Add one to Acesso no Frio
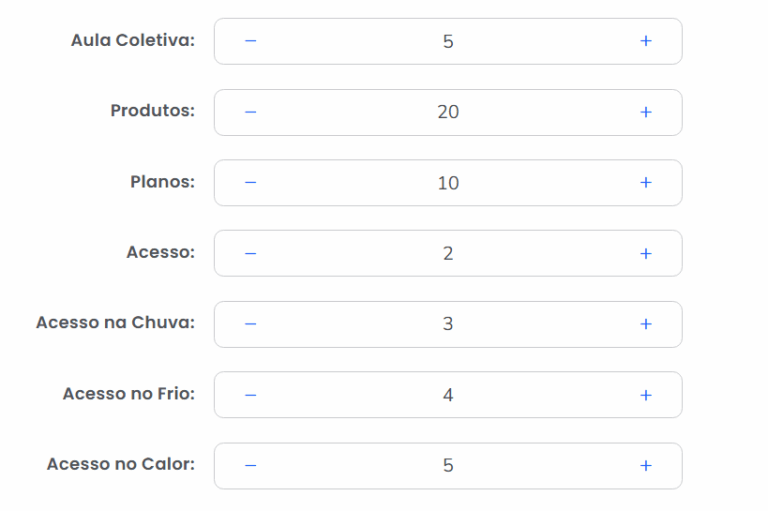Screen dimensions: 768x511 pos(646,395)
